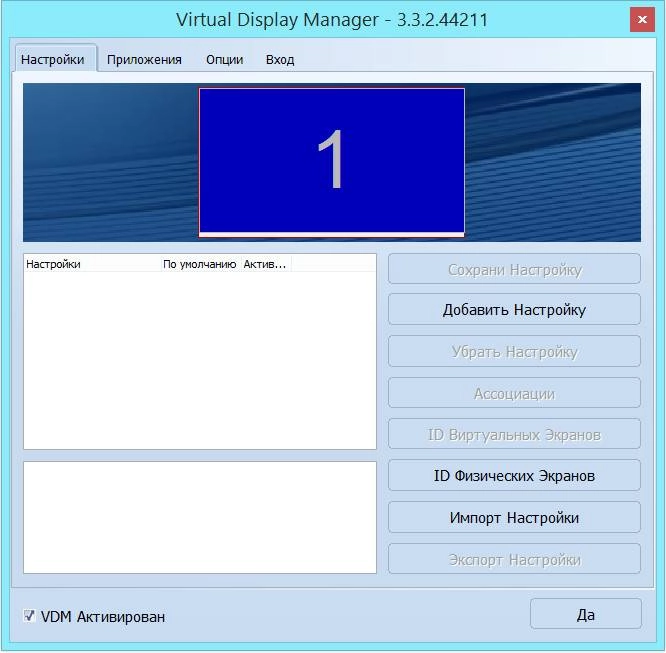666x653 pixels.
Task: Close the Virtual Display Manager window
Action: pos(642,20)
